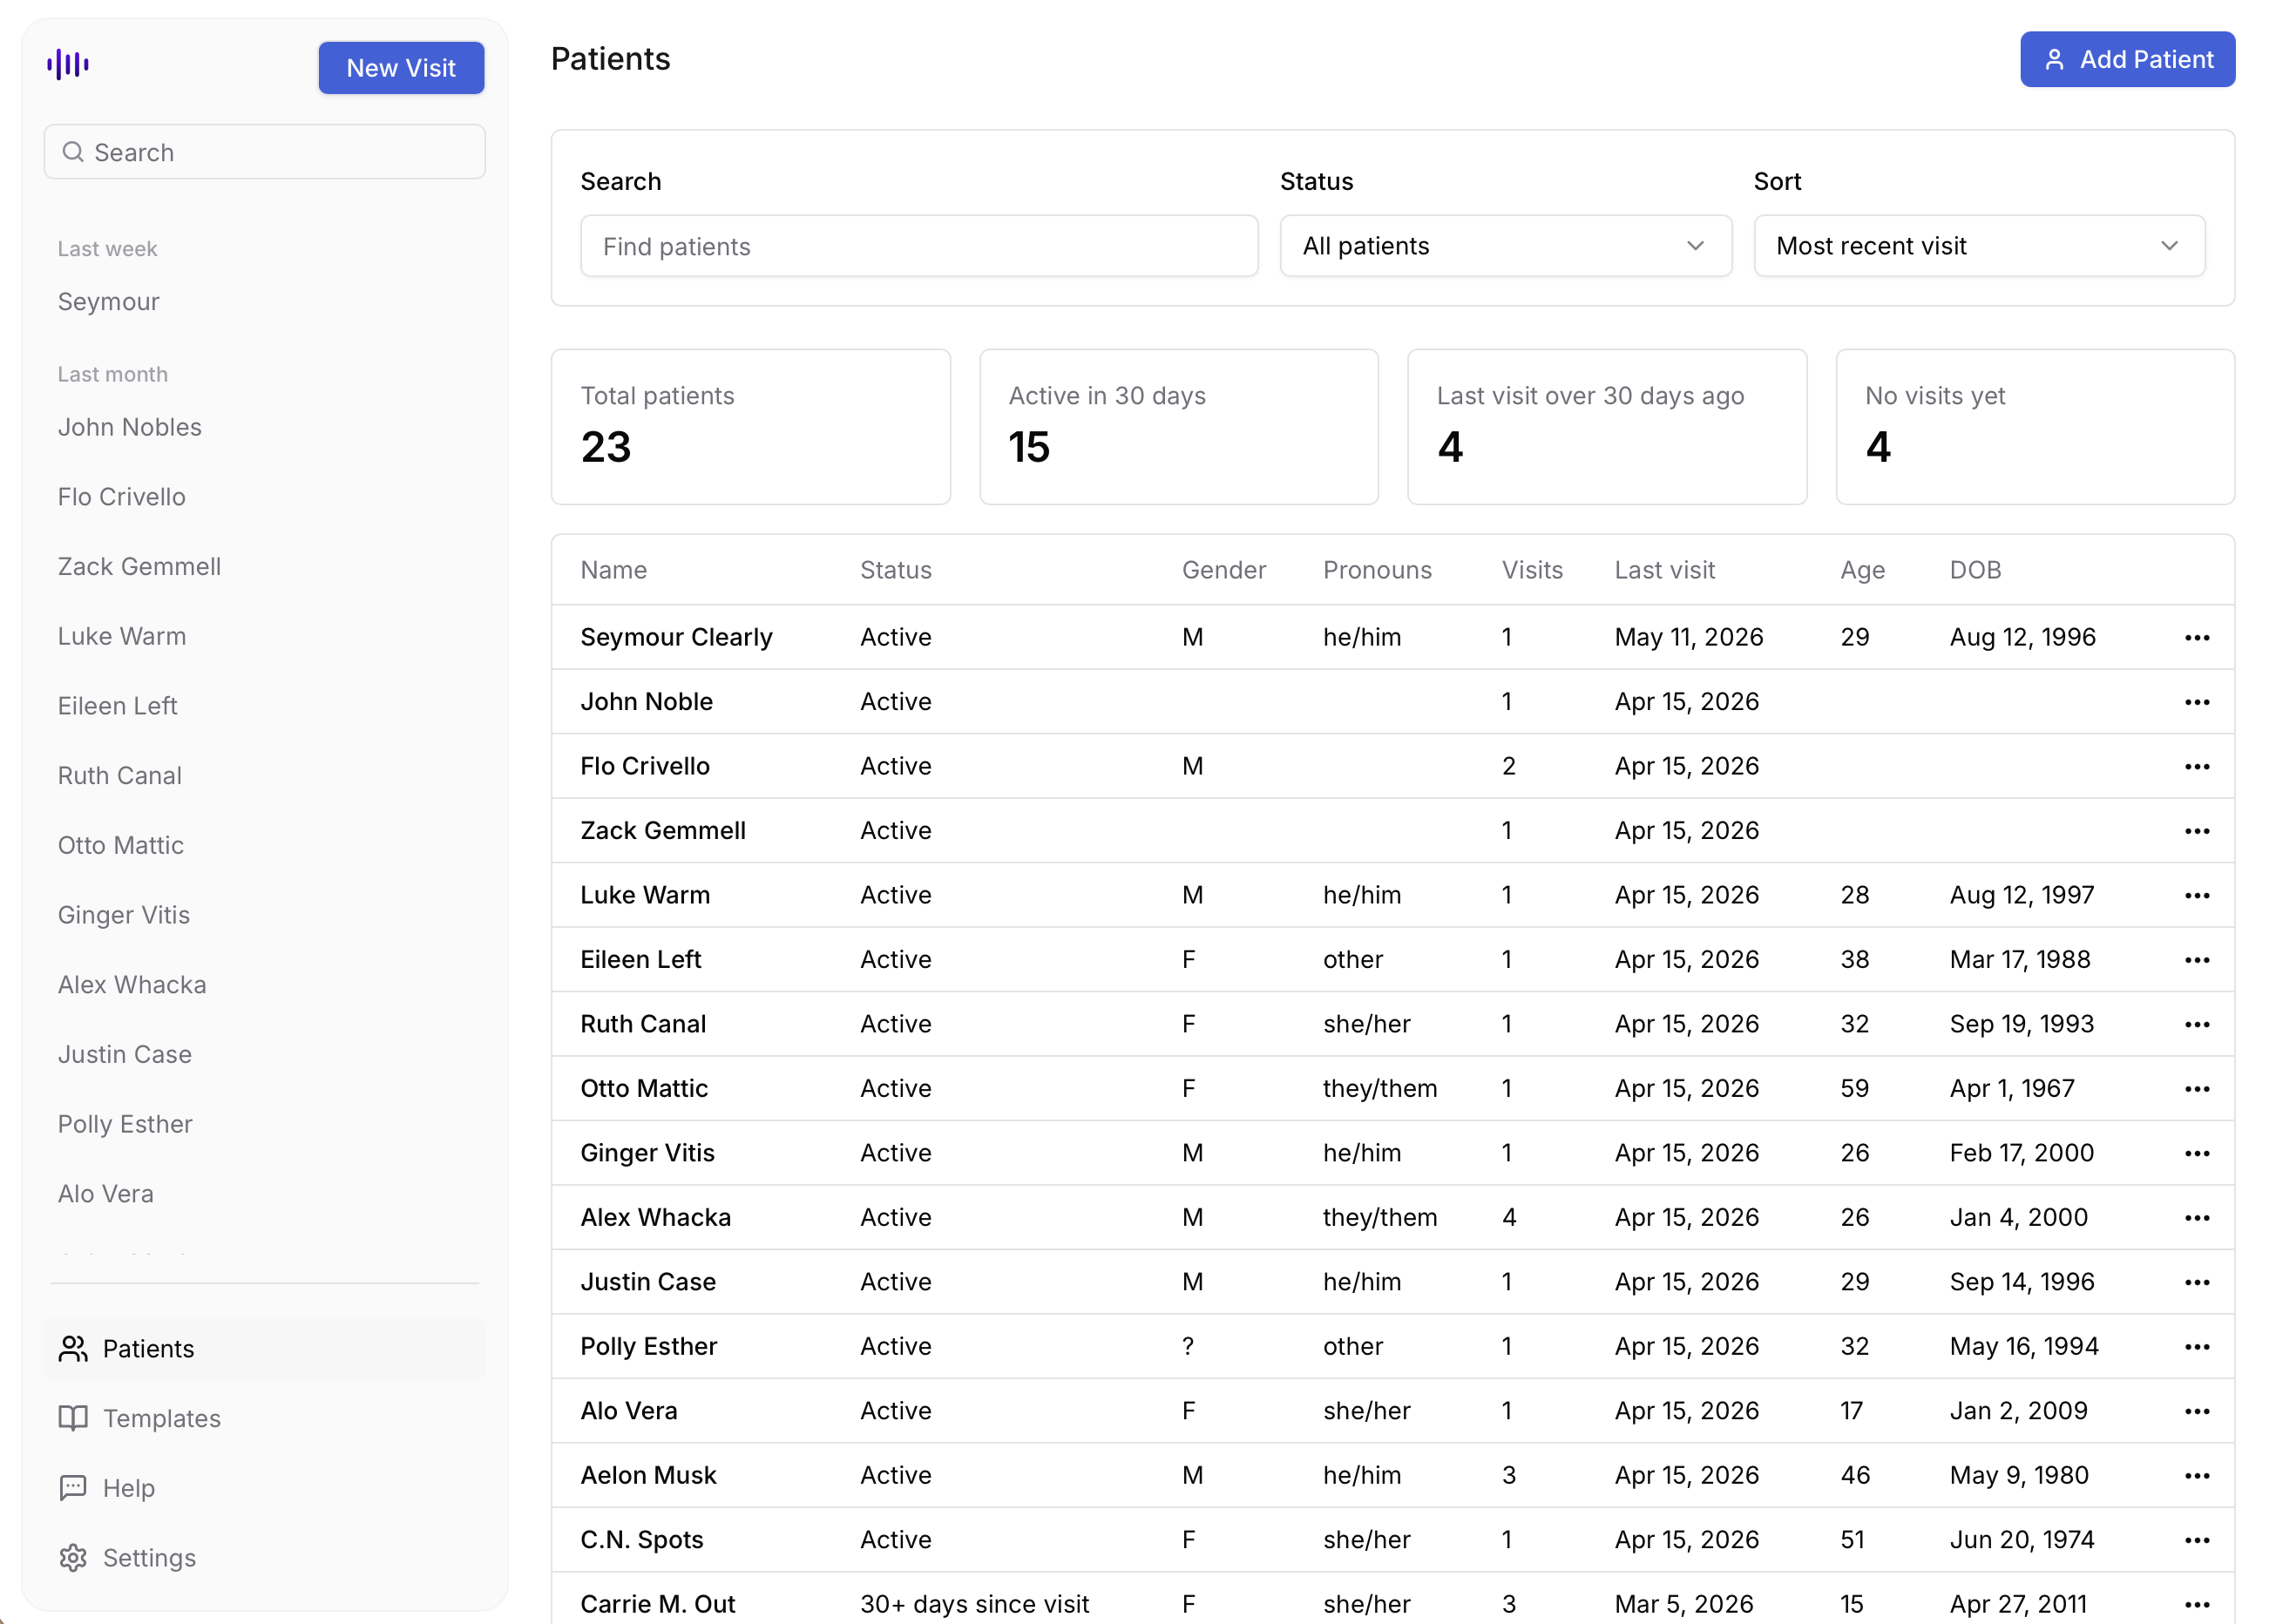
Task: Expand the Status filter 'All patients' dropdown
Action: tap(1505, 246)
